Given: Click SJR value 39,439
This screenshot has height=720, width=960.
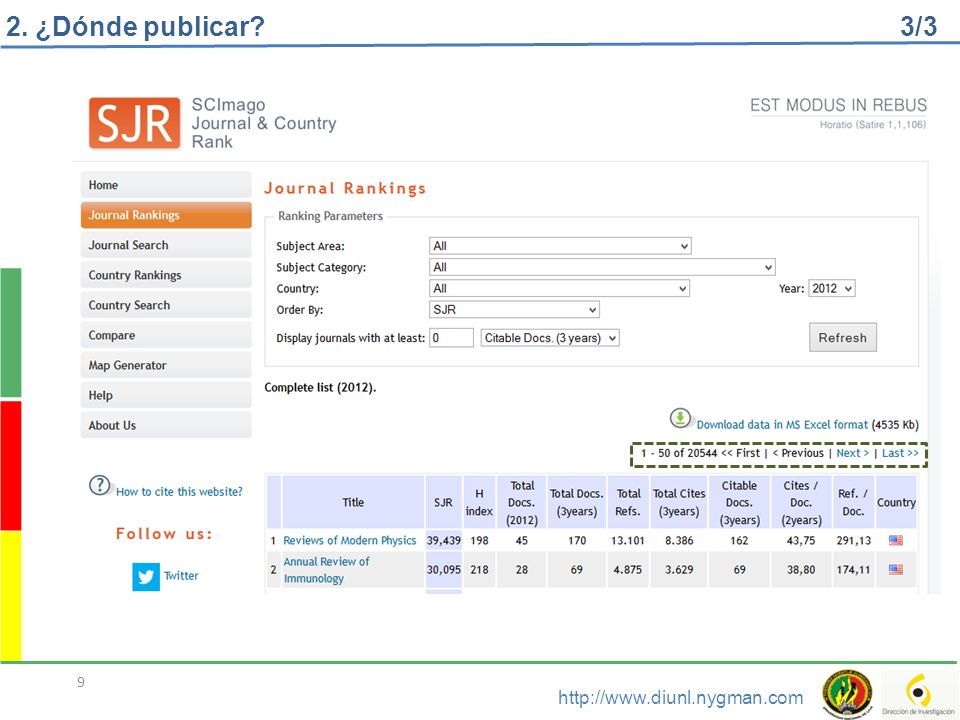Looking at the screenshot, I should point(443,541).
